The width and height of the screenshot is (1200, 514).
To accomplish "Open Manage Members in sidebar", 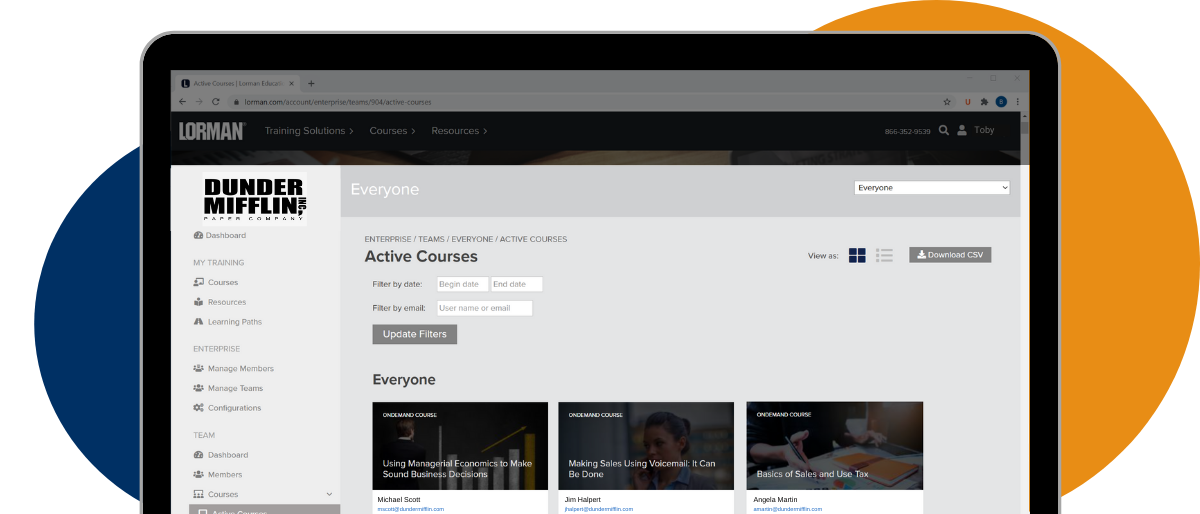I will coord(240,369).
